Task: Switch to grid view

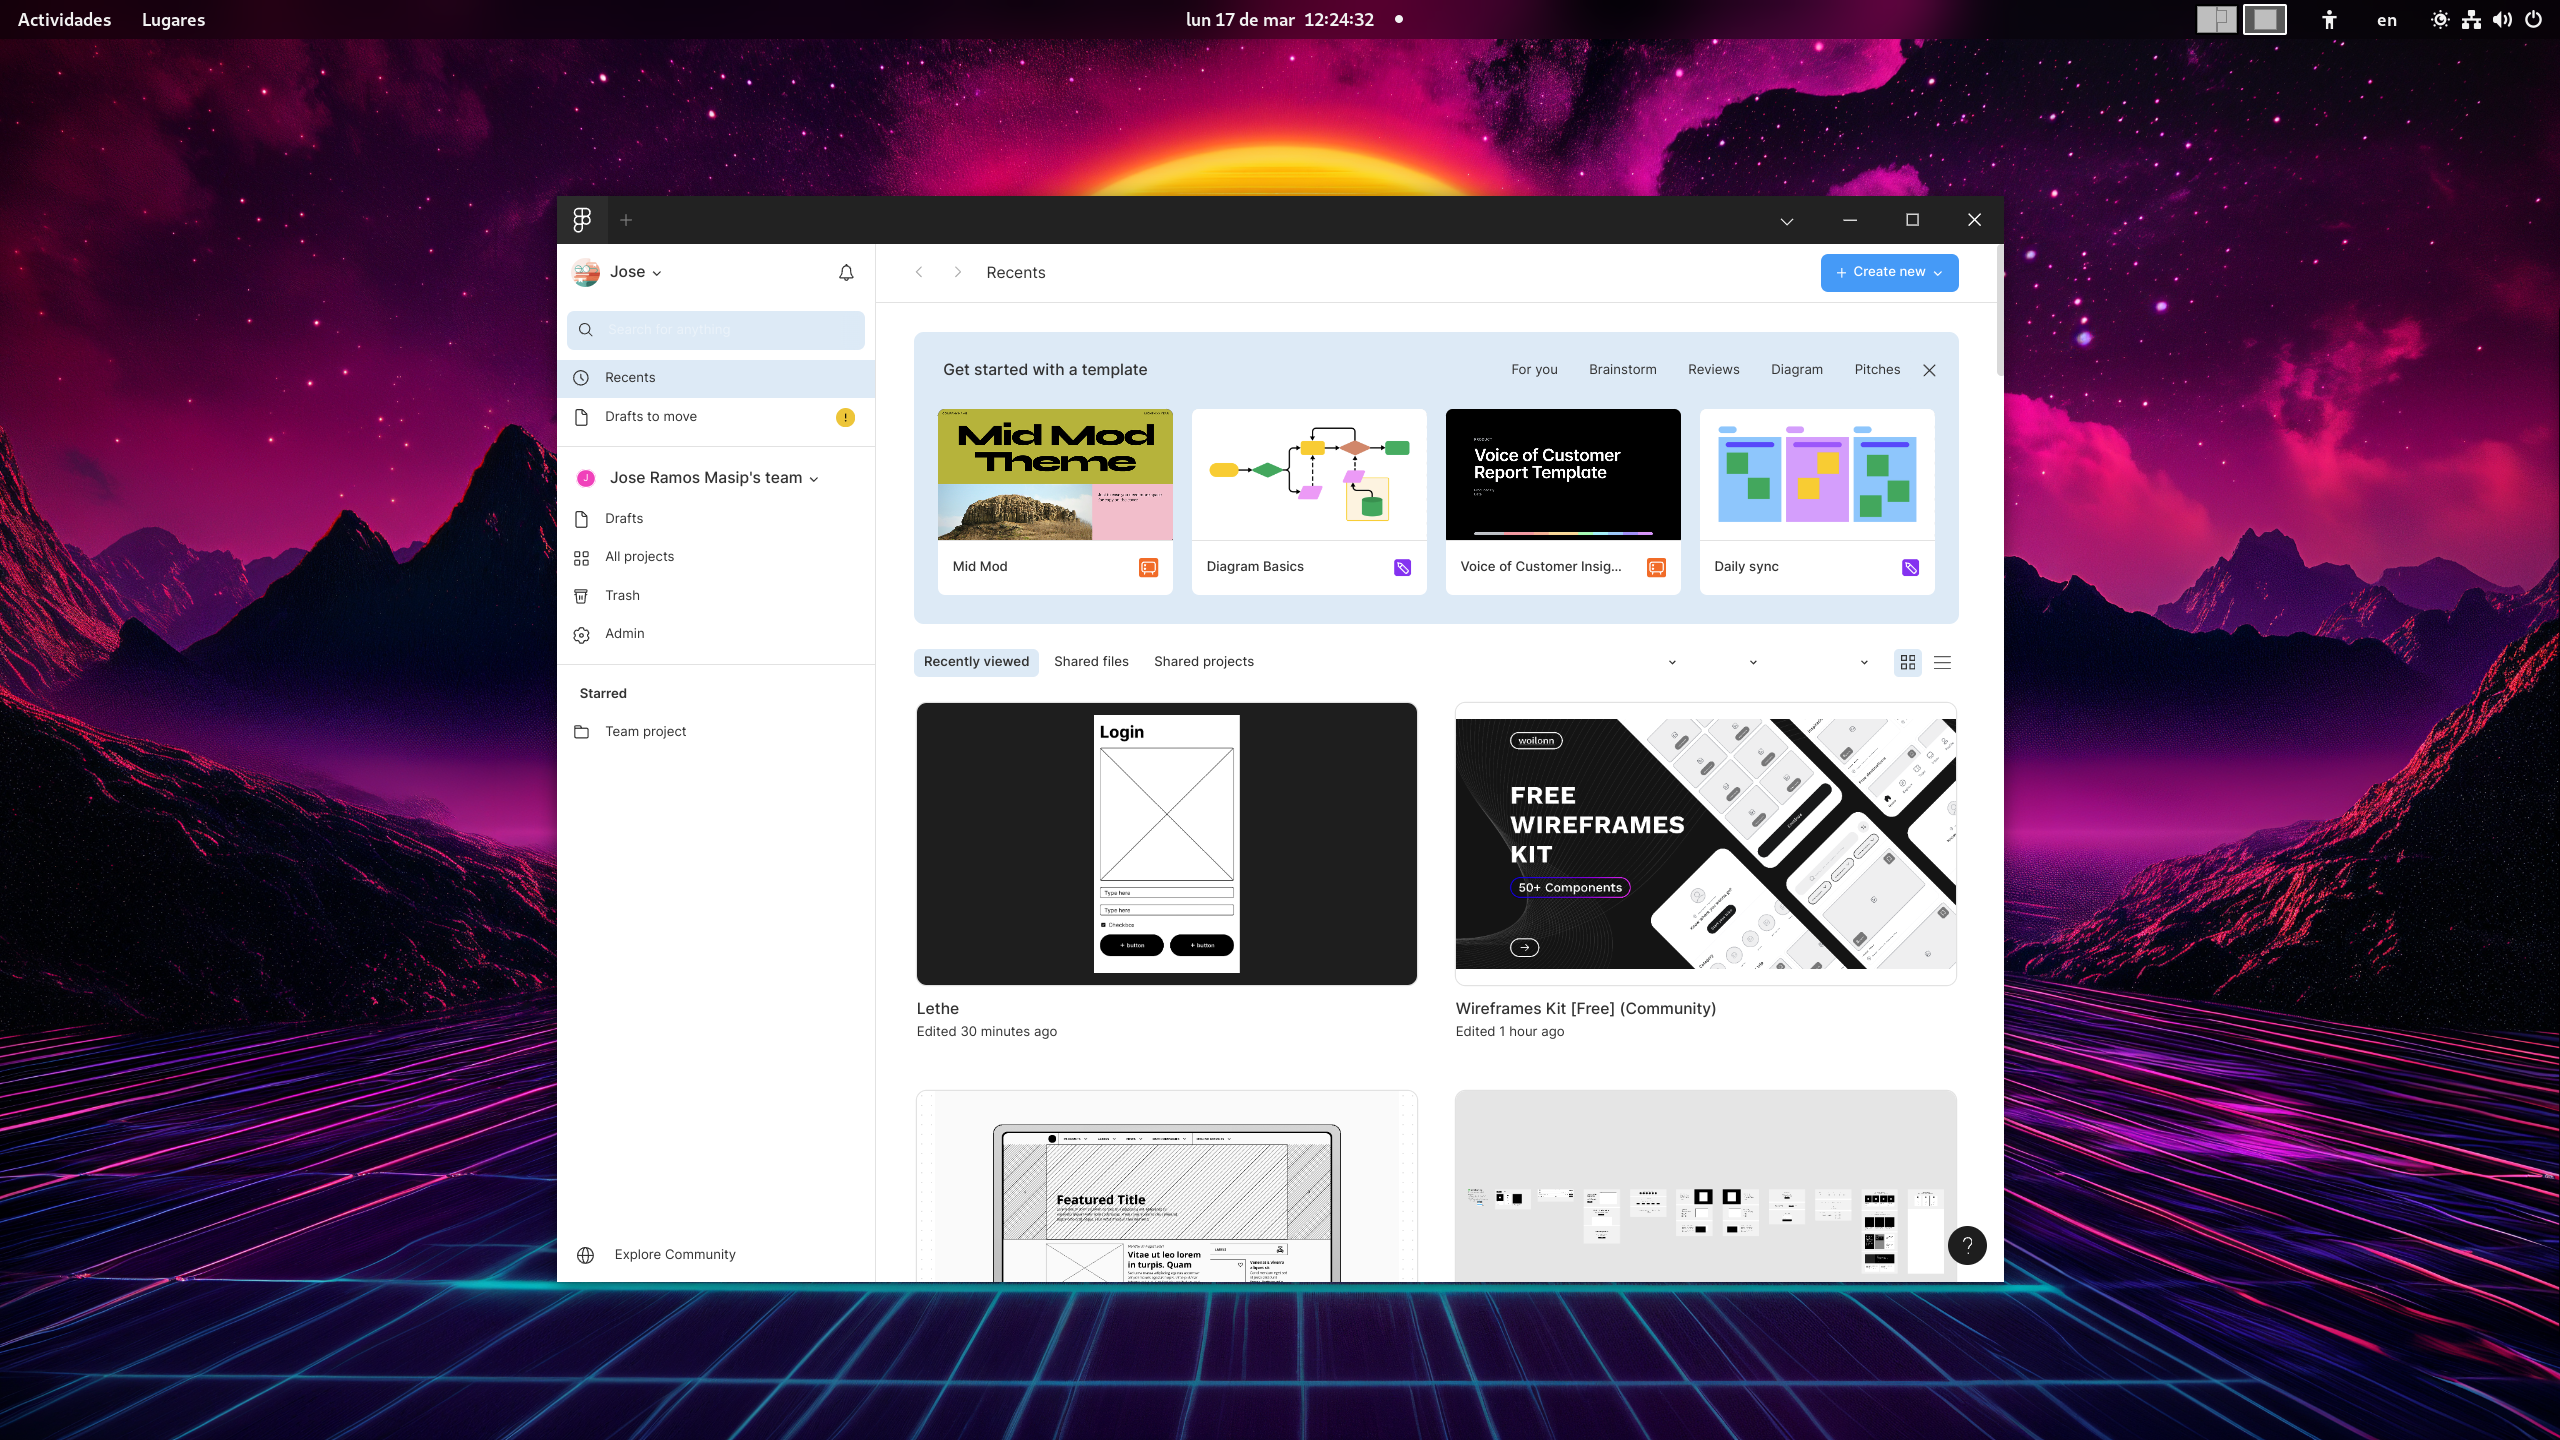Action: 1908,662
